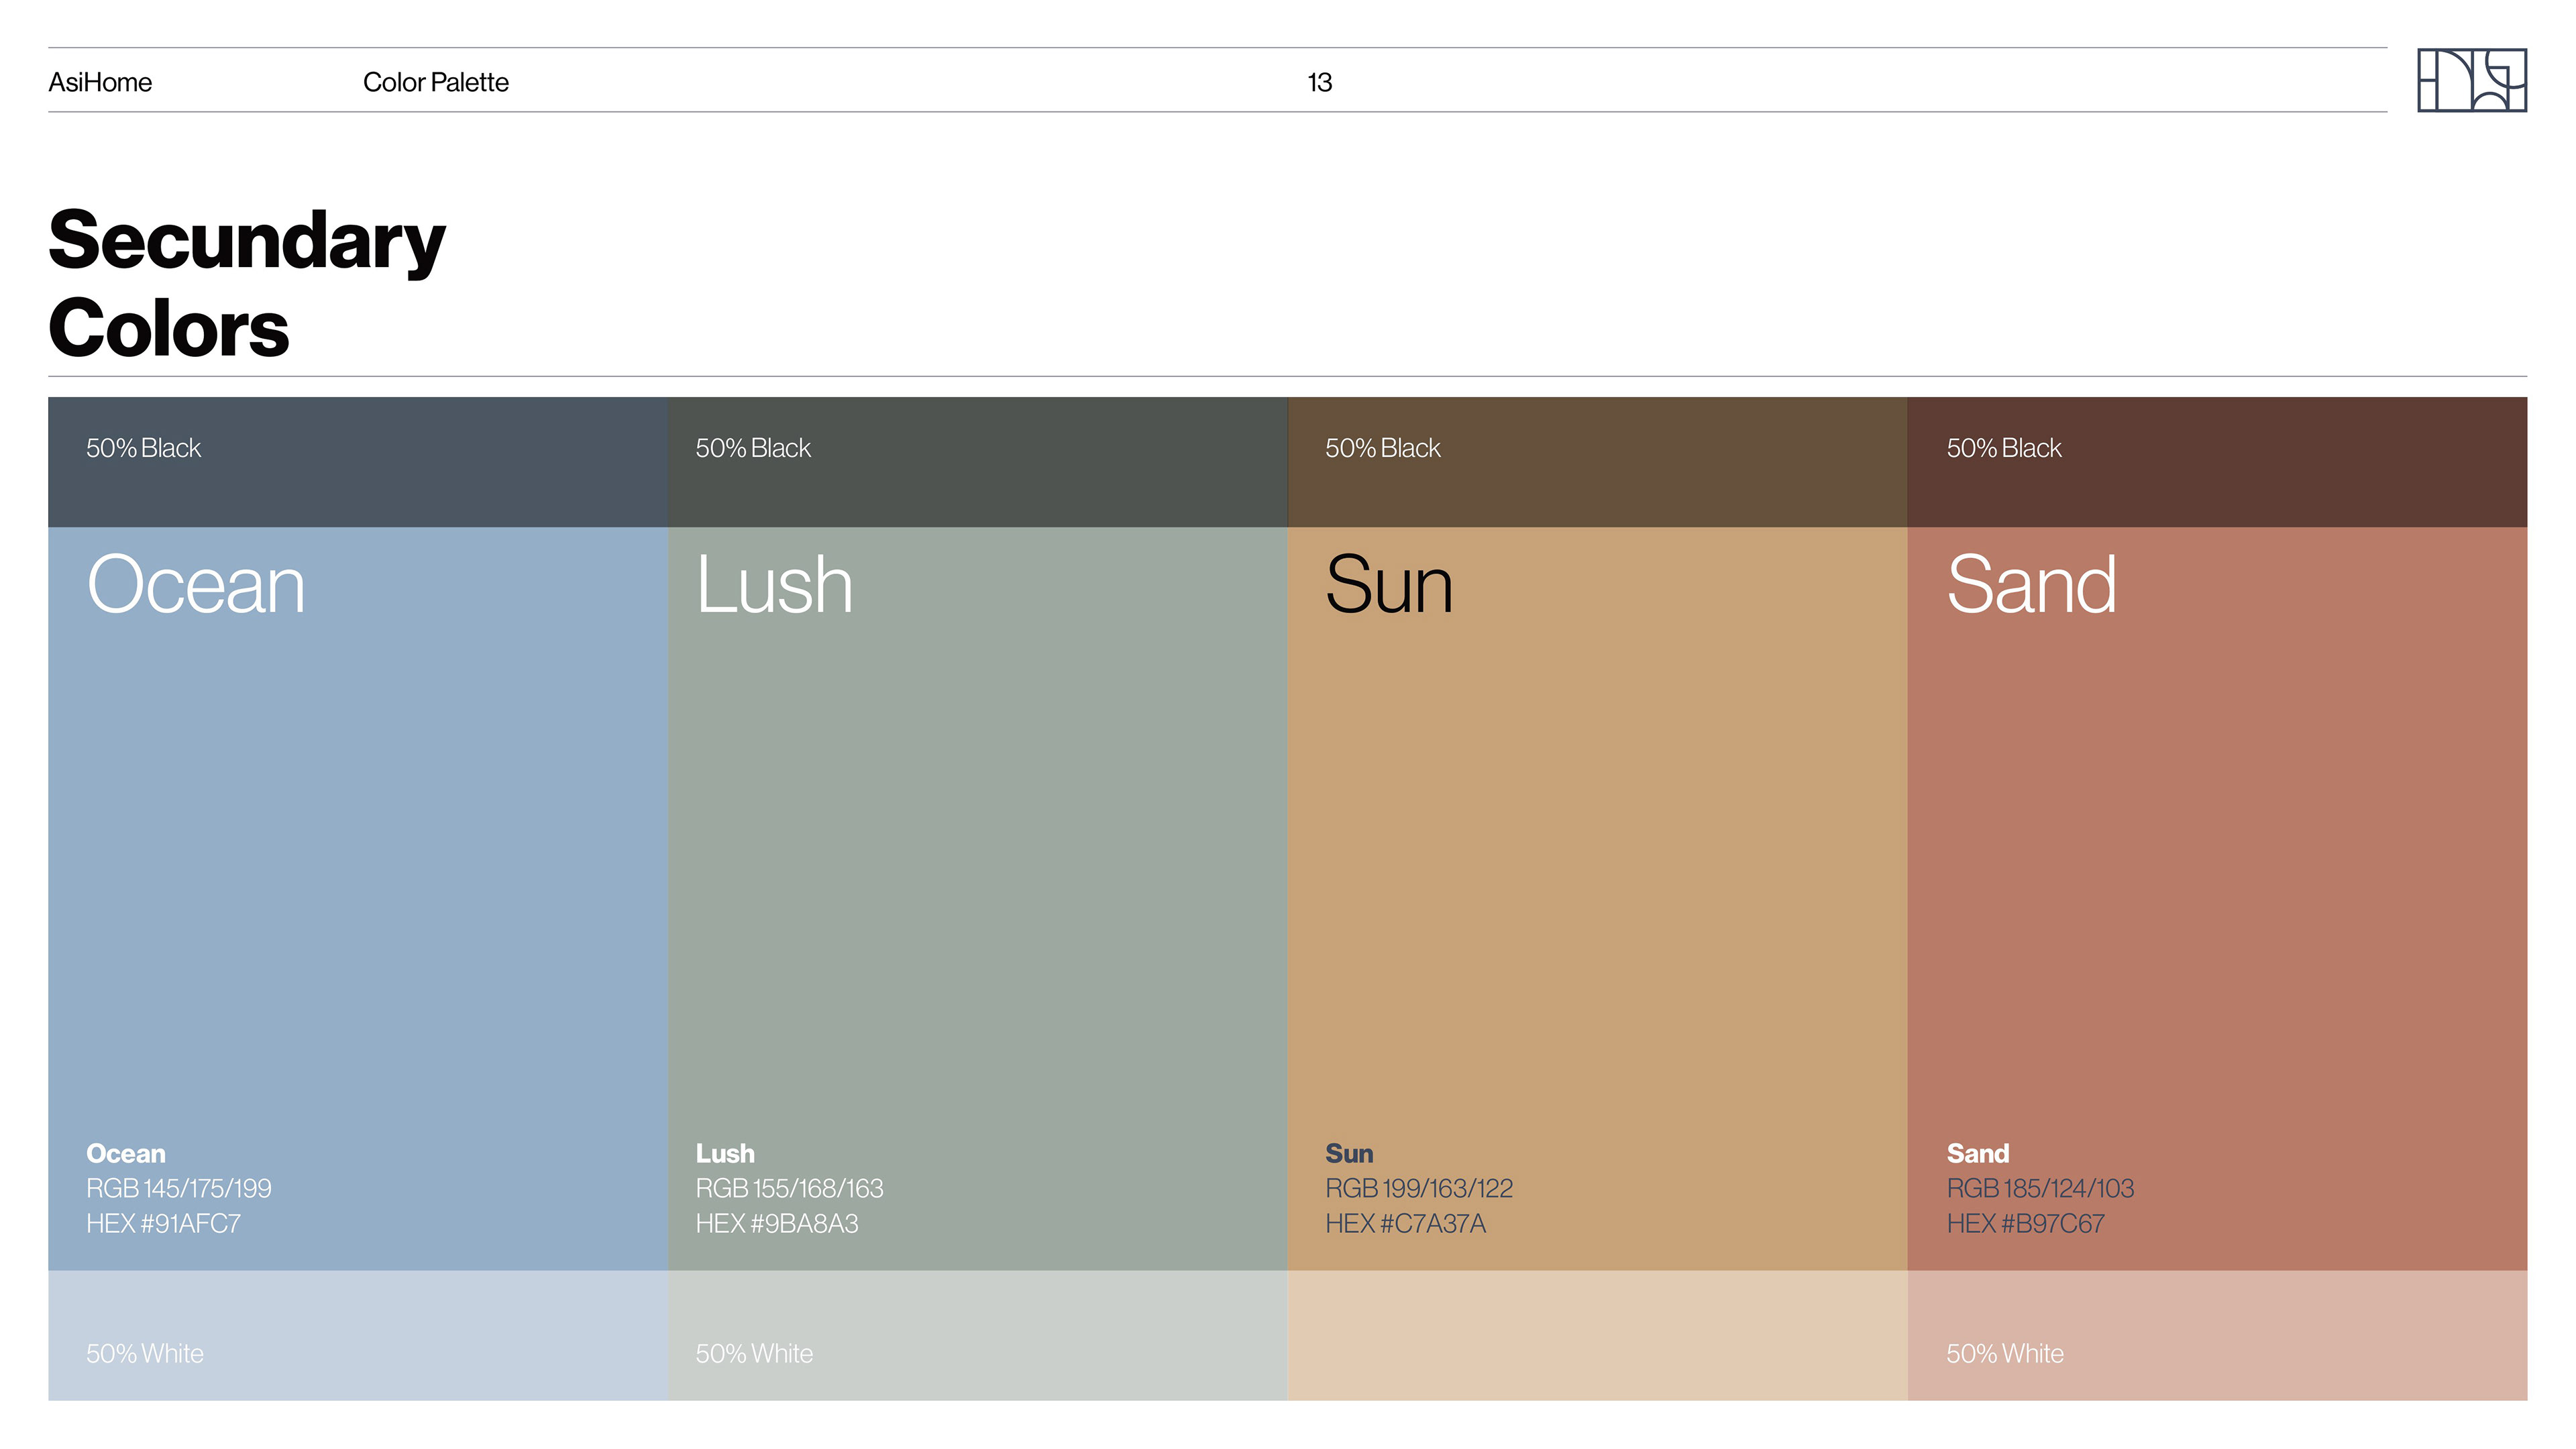Select the Ocean 50% Black swatch
This screenshot has height=1449, width=2576.
pos(357,462)
